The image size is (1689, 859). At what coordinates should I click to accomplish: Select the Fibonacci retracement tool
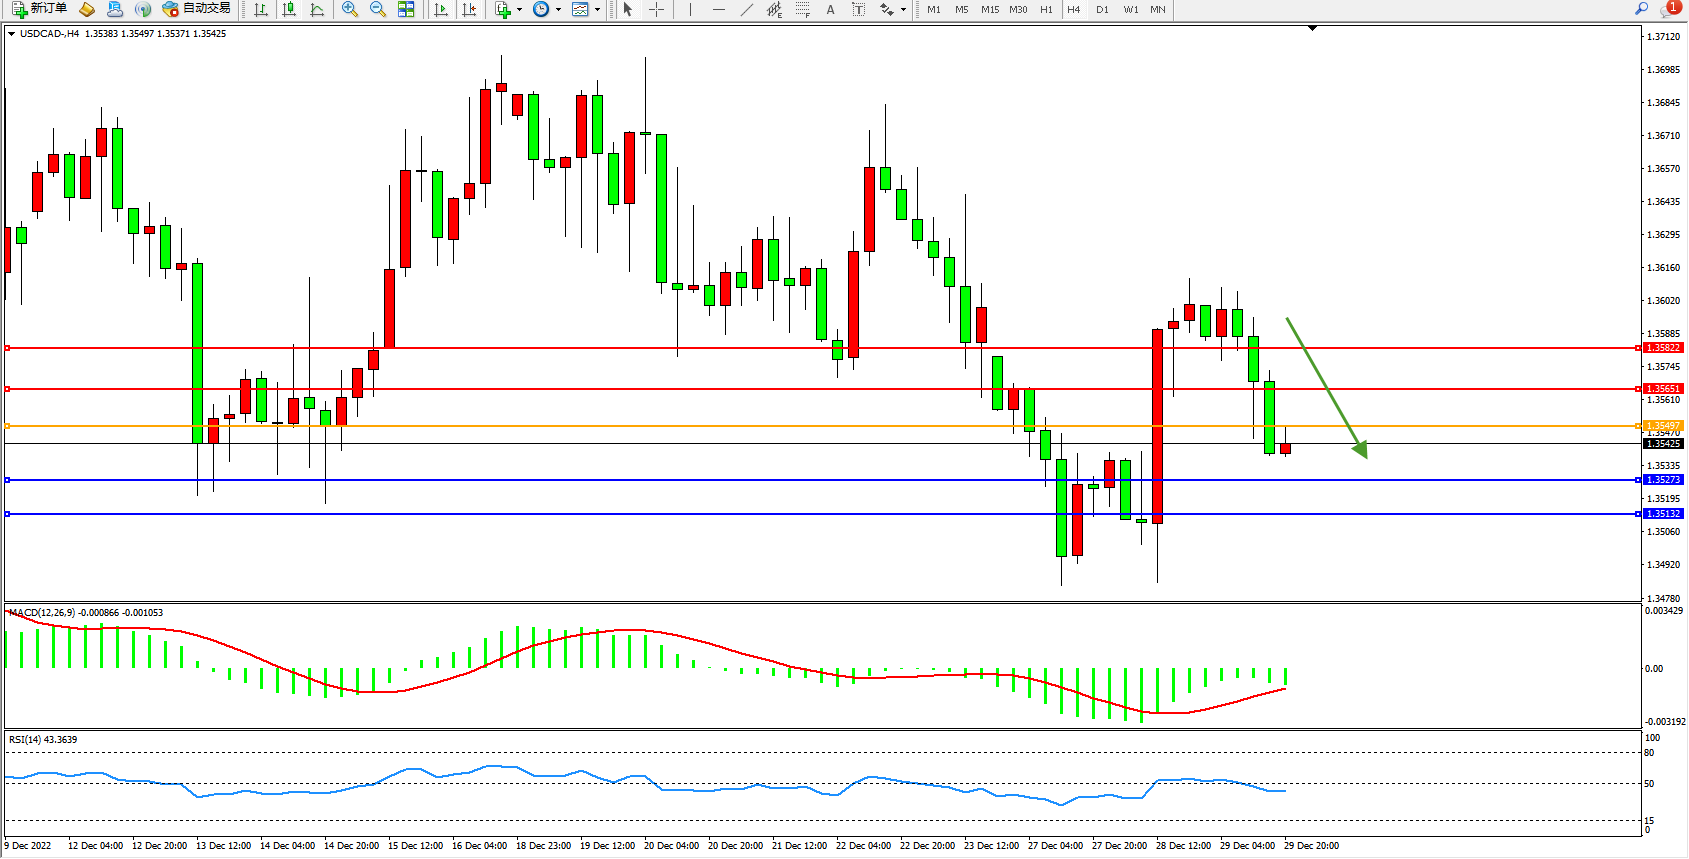coord(802,9)
